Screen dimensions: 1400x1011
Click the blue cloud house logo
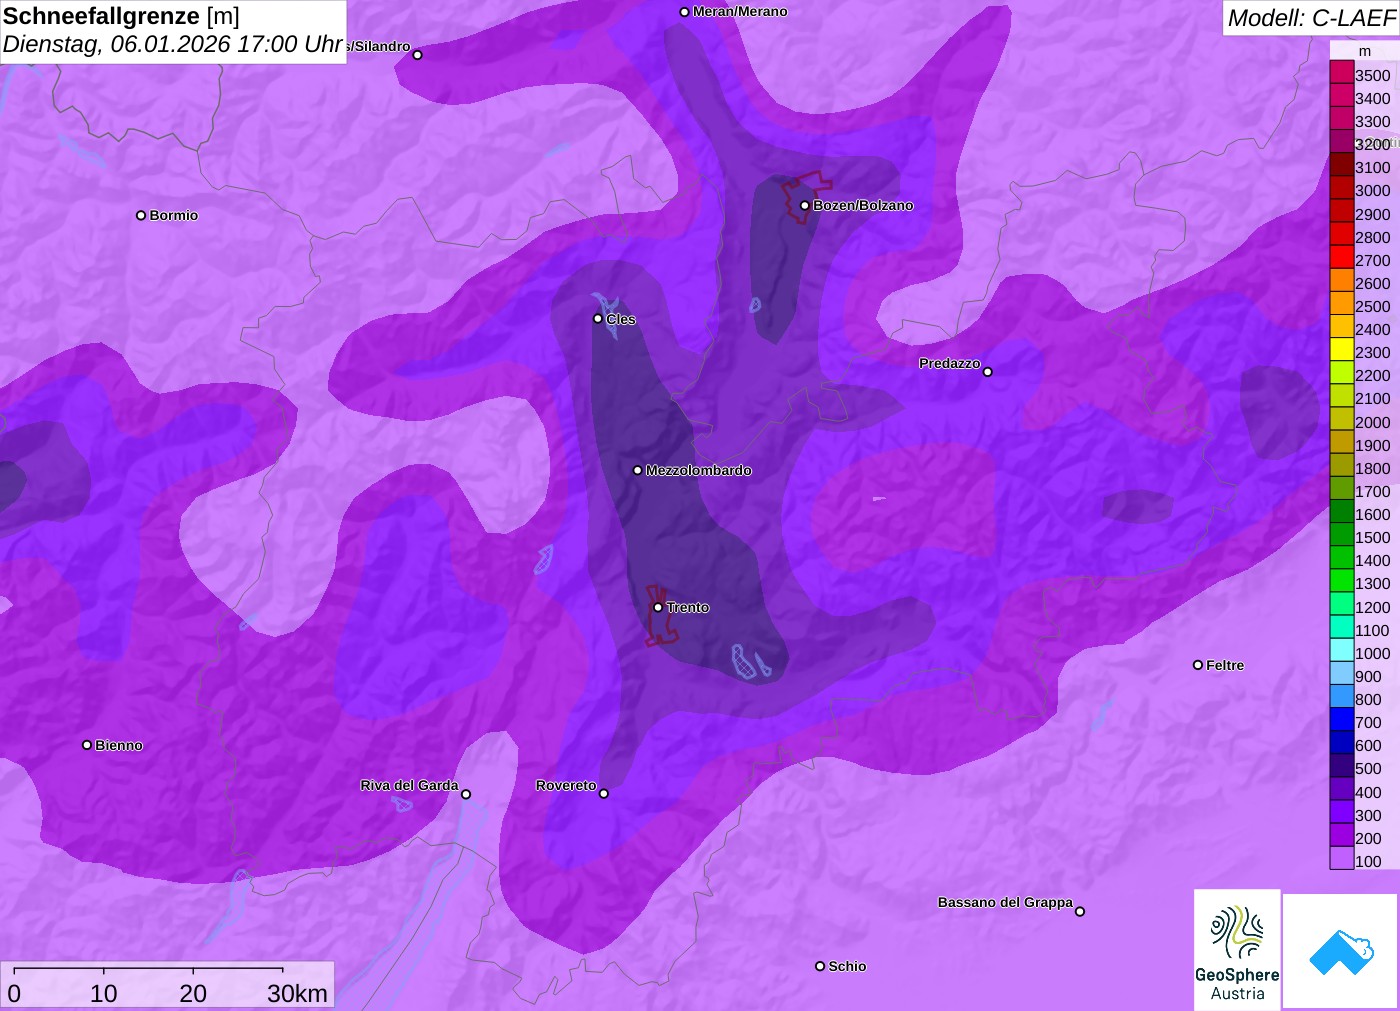pyautogui.click(x=1341, y=951)
